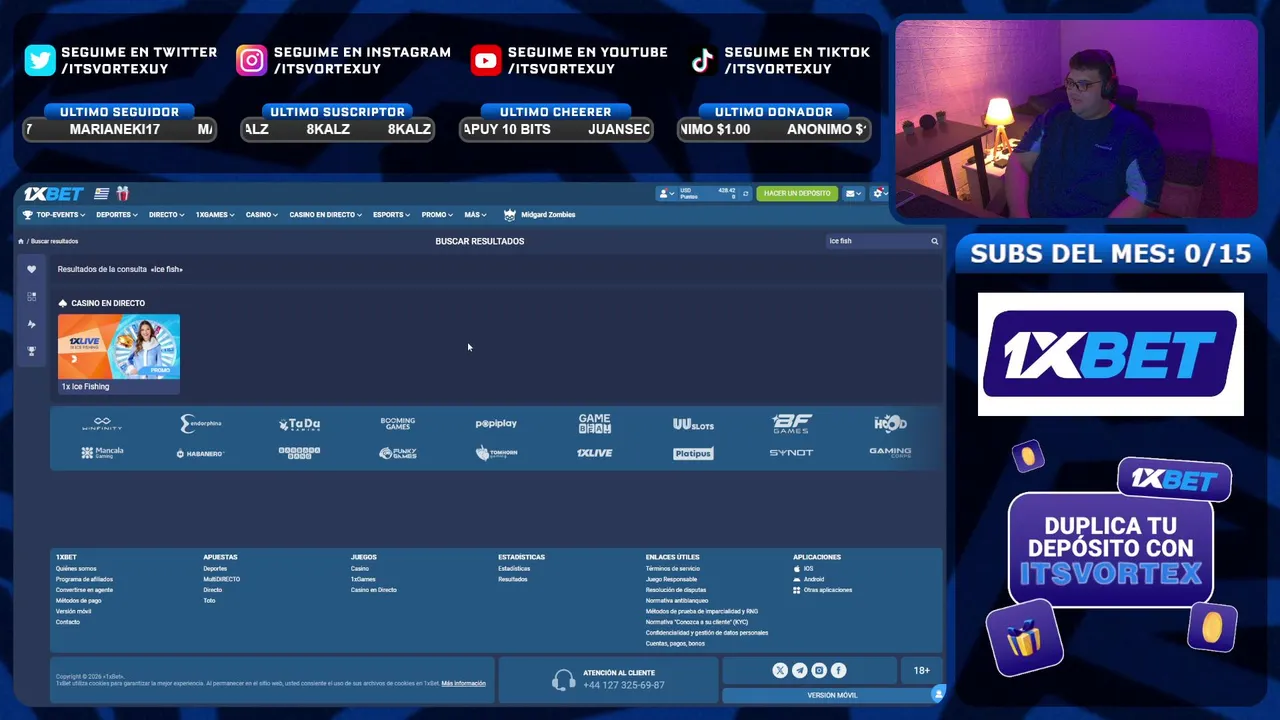This screenshot has height=720, width=1280.
Task: Open the Winfinity provider logo
Action: pyautogui.click(x=102, y=424)
